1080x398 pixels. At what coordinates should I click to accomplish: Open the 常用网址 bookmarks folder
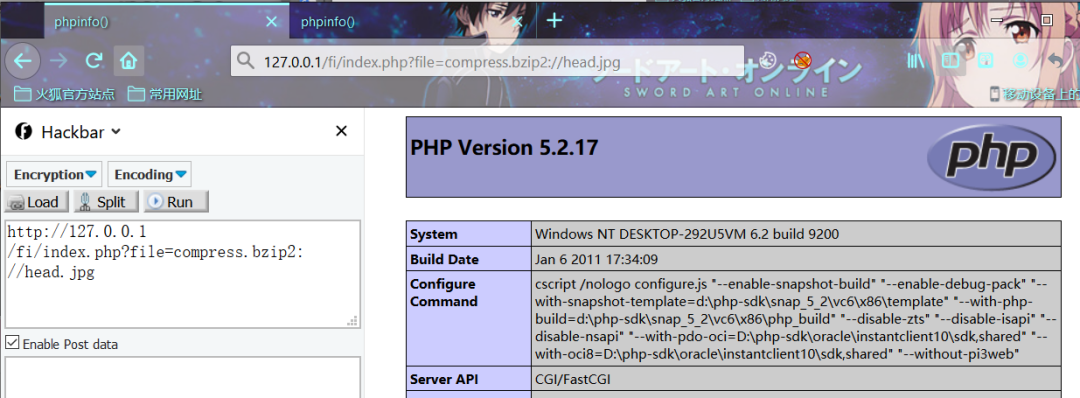tap(165, 94)
